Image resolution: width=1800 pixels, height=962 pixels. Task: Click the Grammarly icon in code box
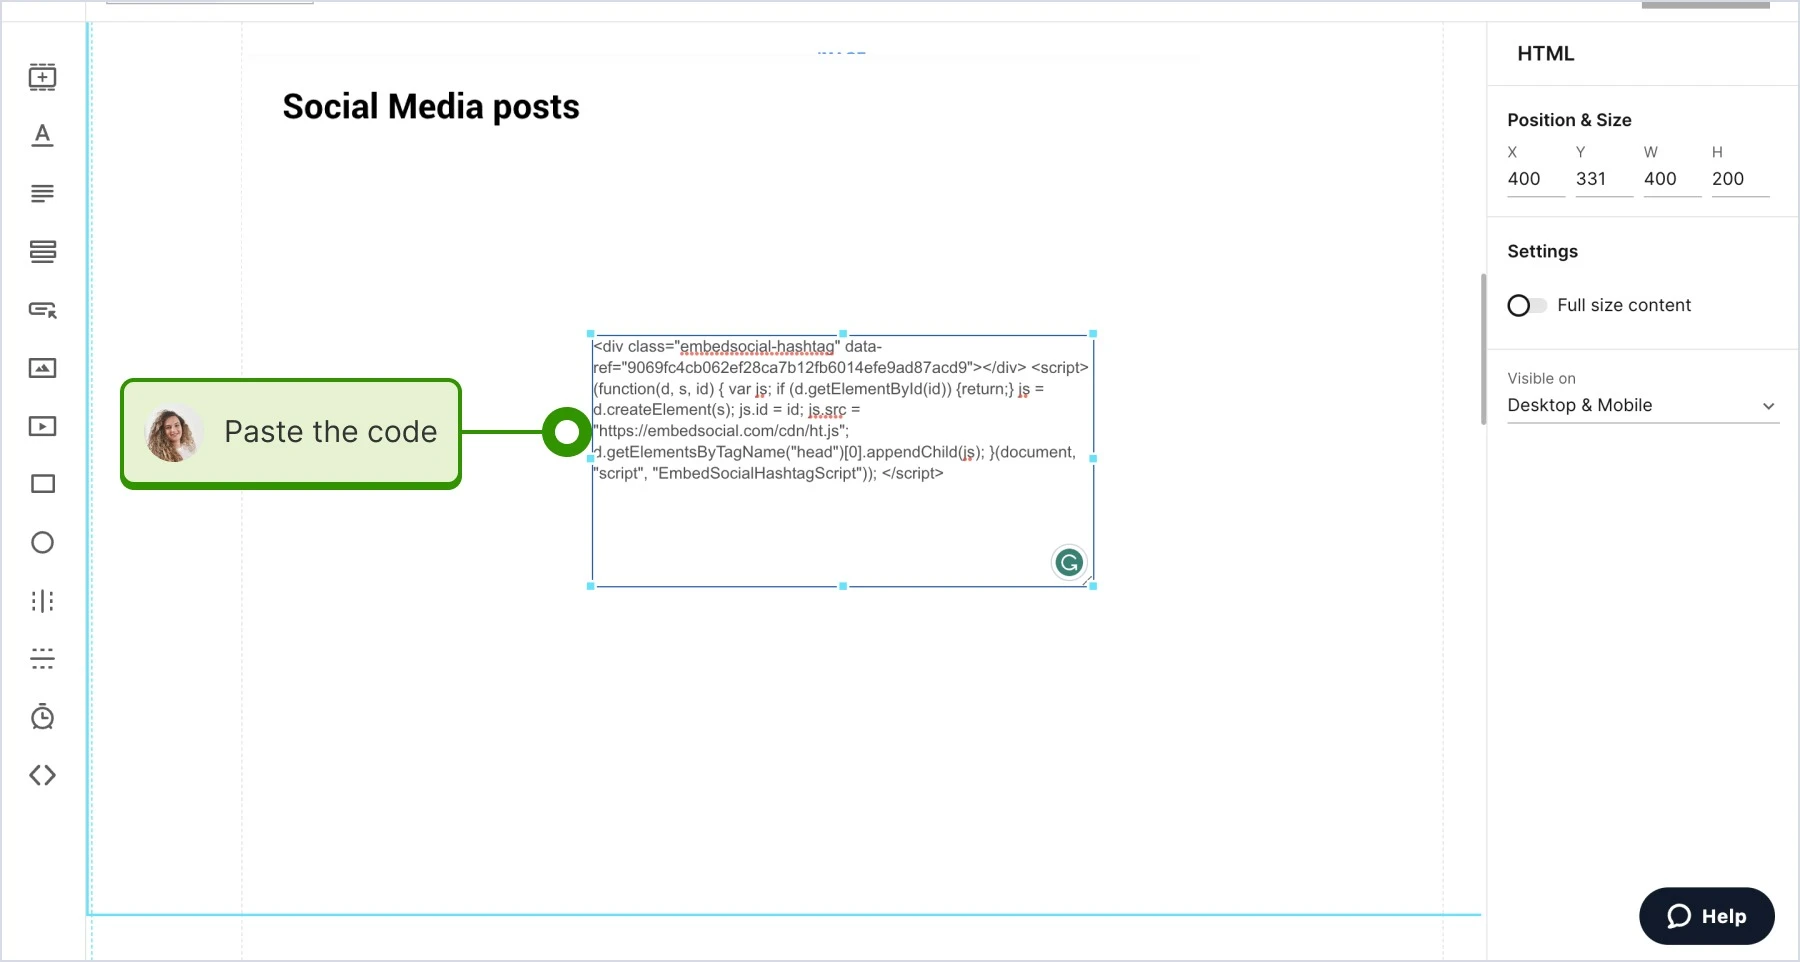(x=1069, y=562)
